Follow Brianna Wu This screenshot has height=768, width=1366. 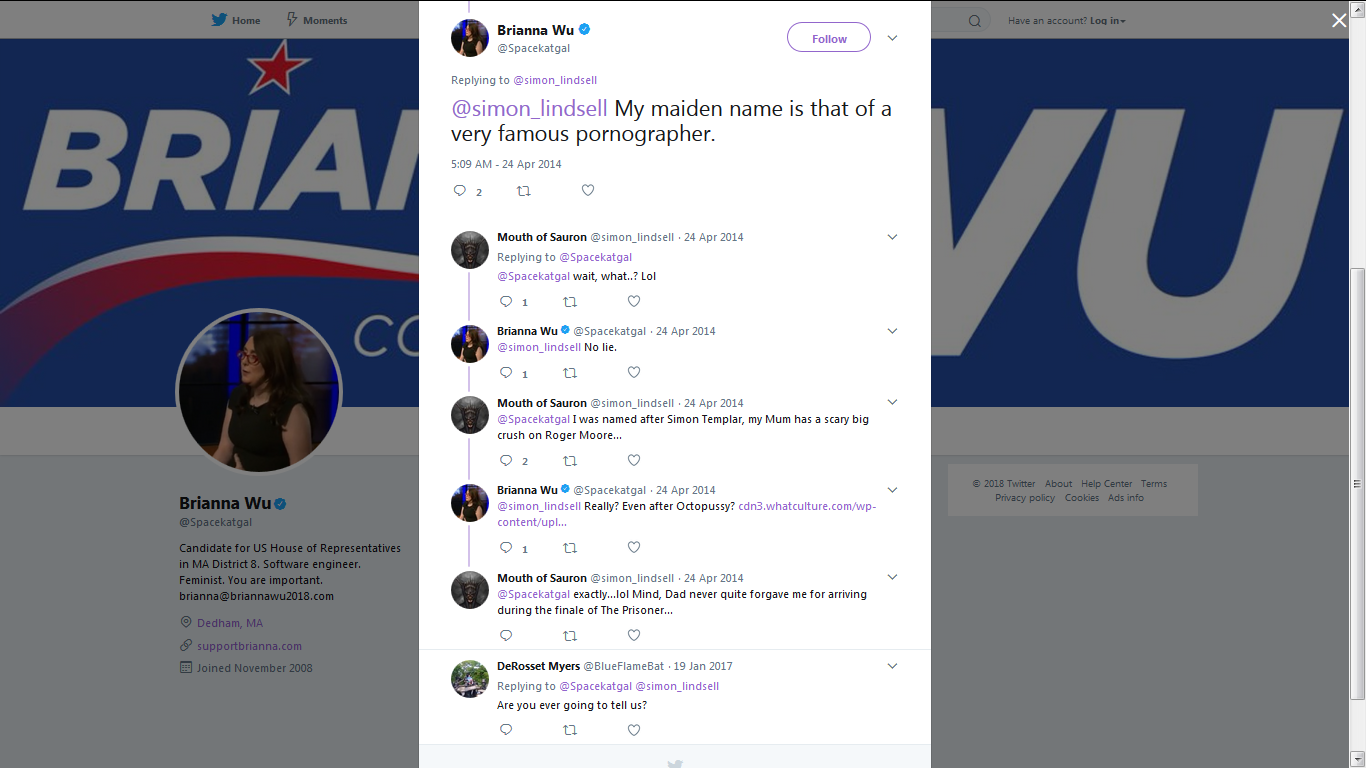(x=829, y=38)
